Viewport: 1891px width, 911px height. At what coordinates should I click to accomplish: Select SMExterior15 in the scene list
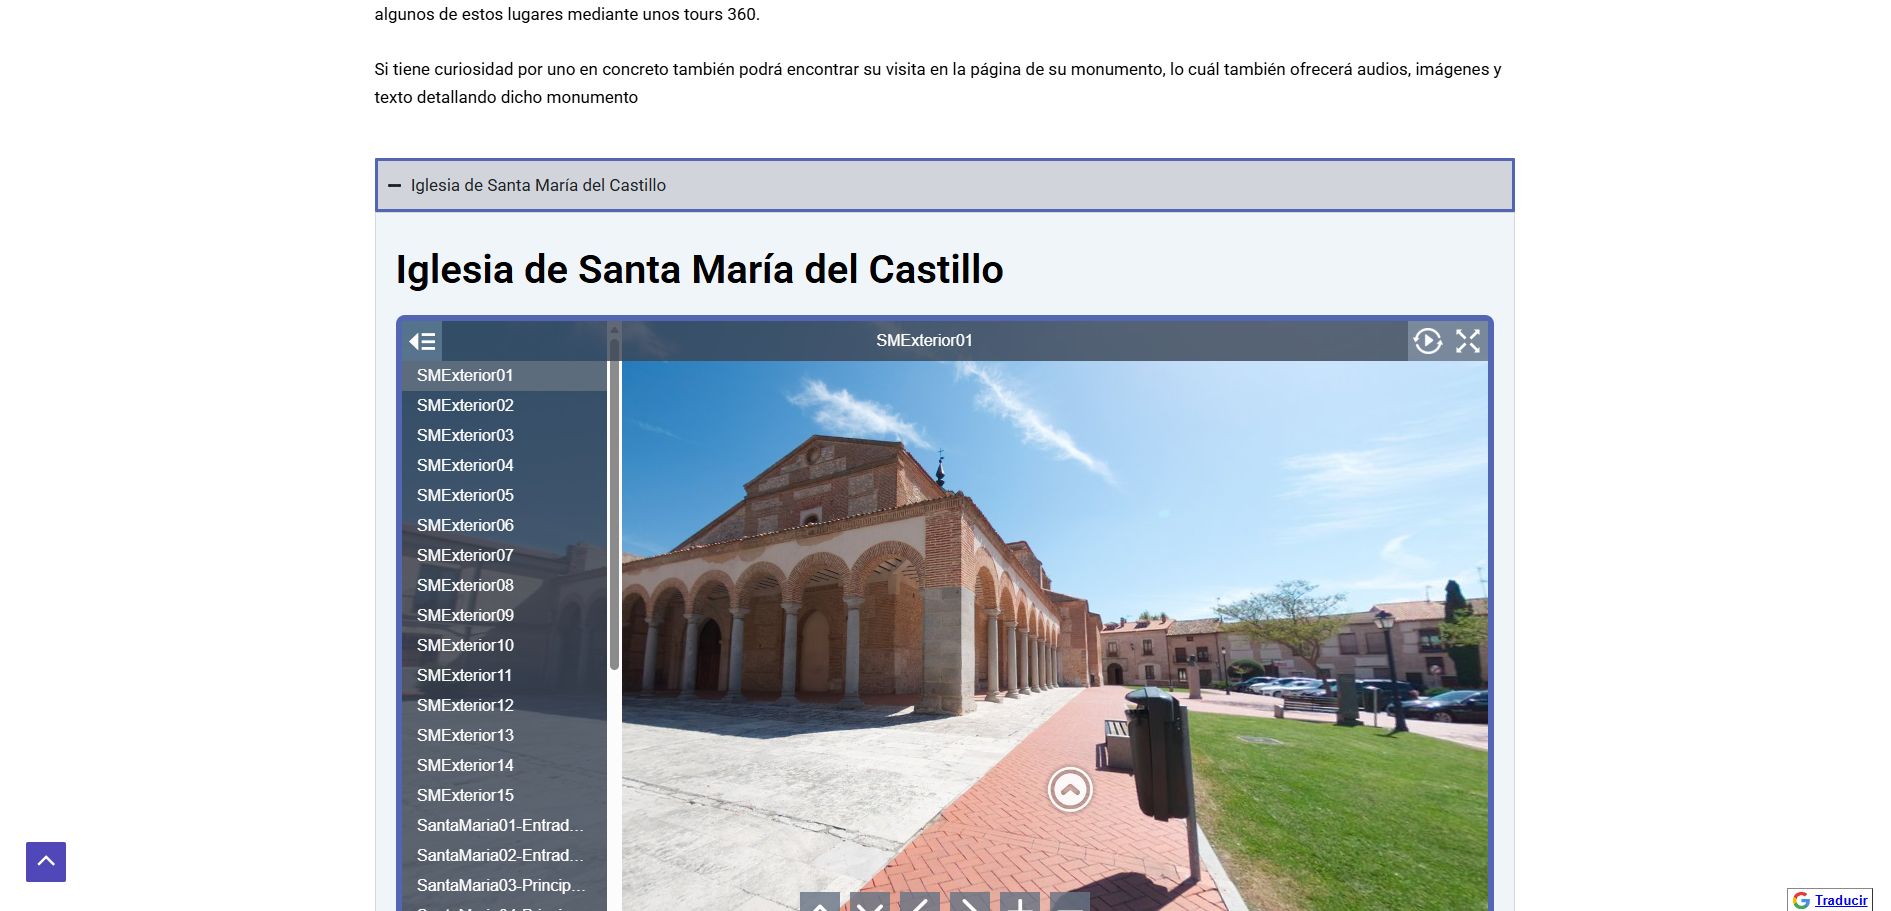504,795
